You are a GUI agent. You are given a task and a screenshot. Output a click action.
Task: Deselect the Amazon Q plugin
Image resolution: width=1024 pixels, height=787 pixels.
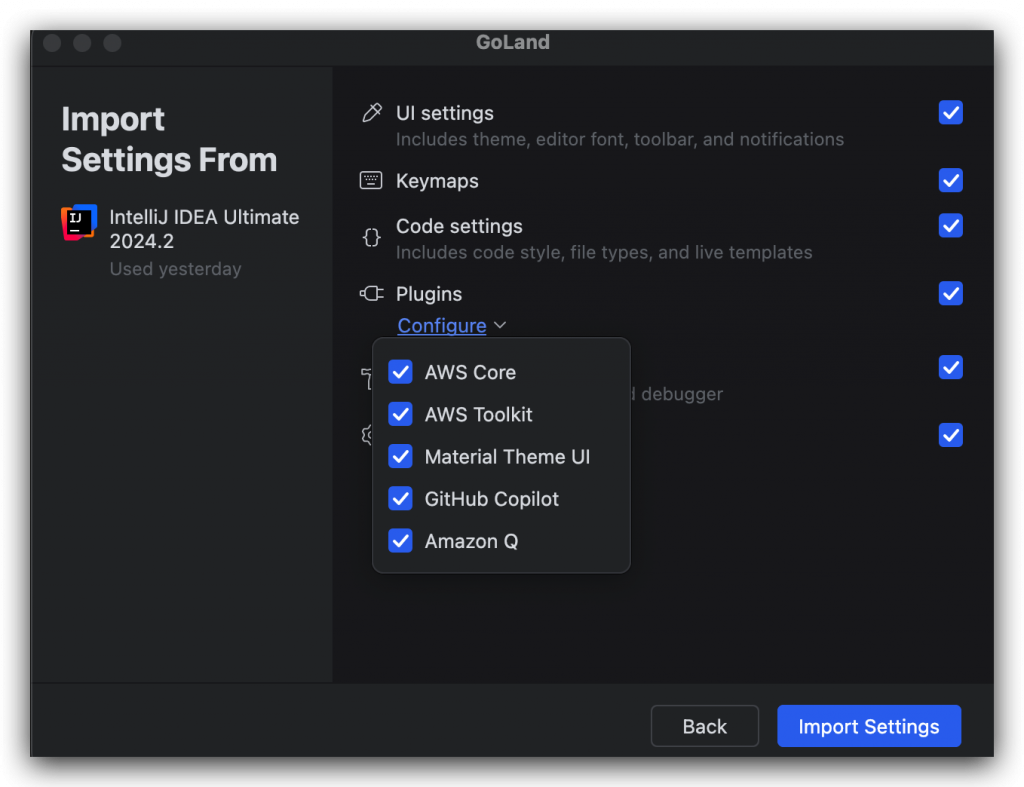pos(401,541)
